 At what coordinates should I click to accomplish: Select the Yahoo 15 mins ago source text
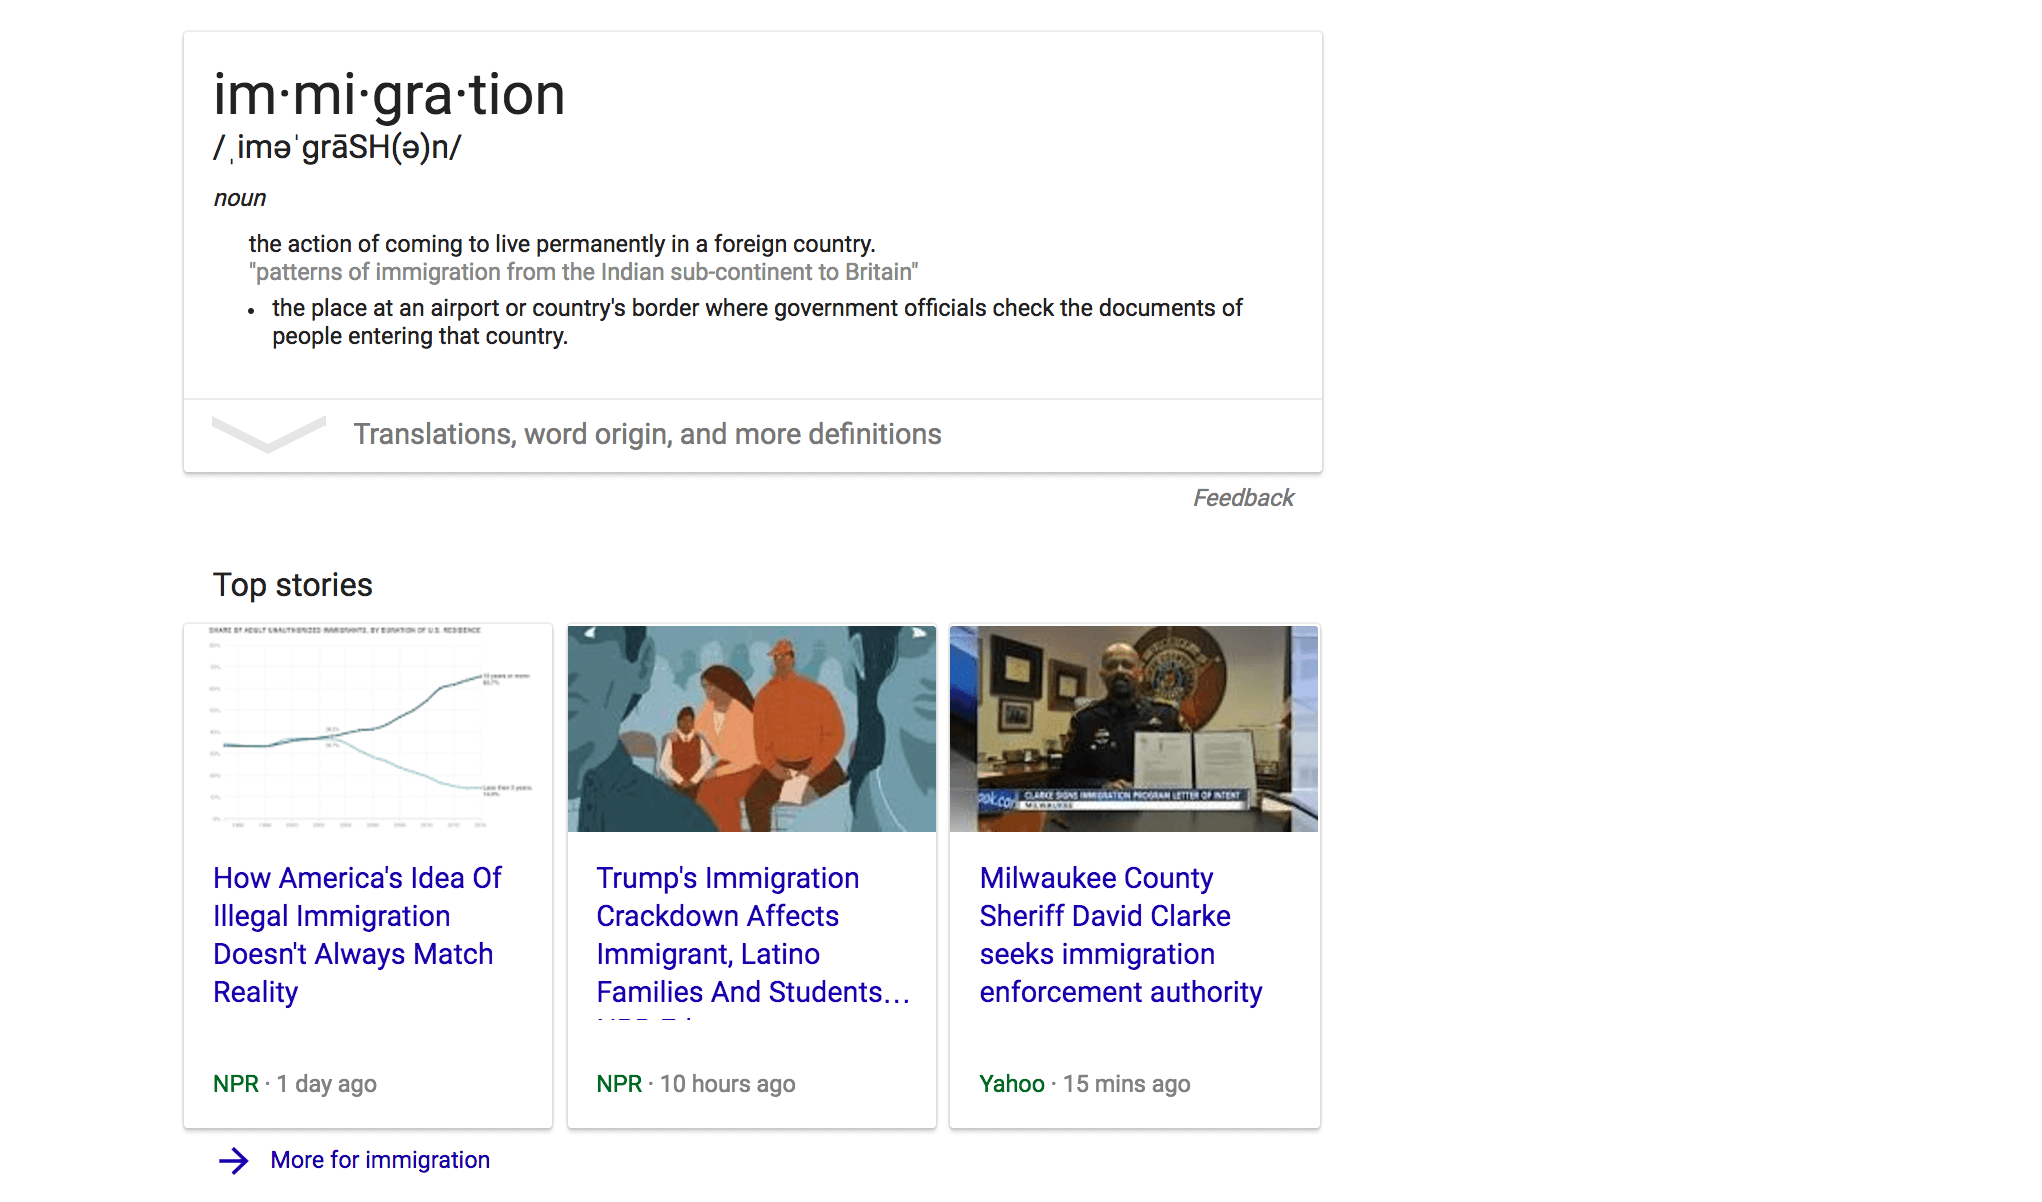(x=1085, y=1084)
